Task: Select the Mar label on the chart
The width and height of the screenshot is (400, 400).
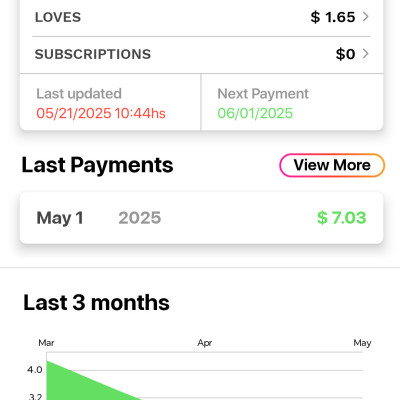Action: click(x=46, y=343)
